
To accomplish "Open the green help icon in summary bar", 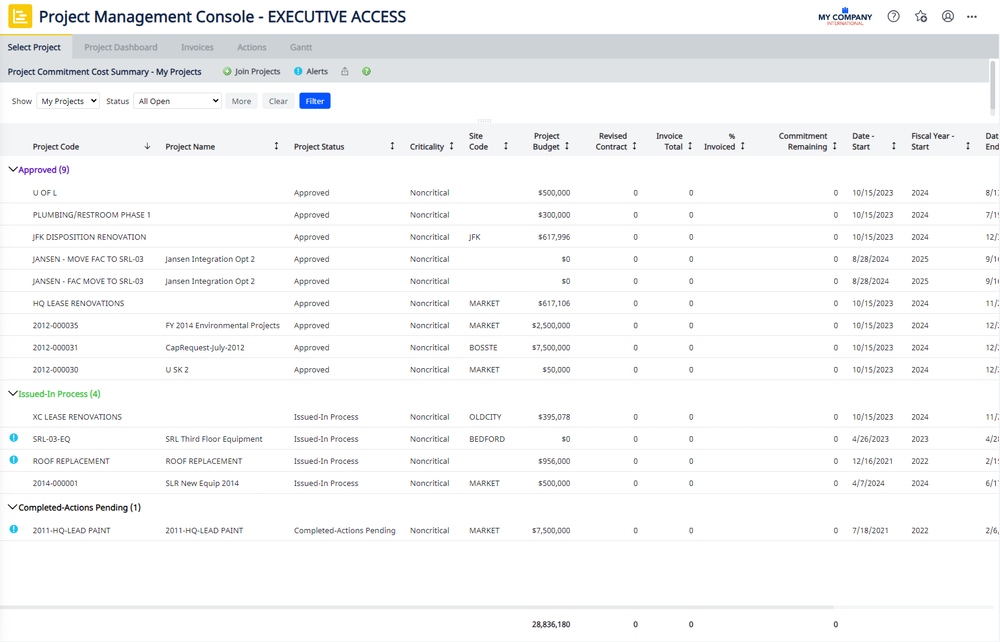I will coord(366,71).
